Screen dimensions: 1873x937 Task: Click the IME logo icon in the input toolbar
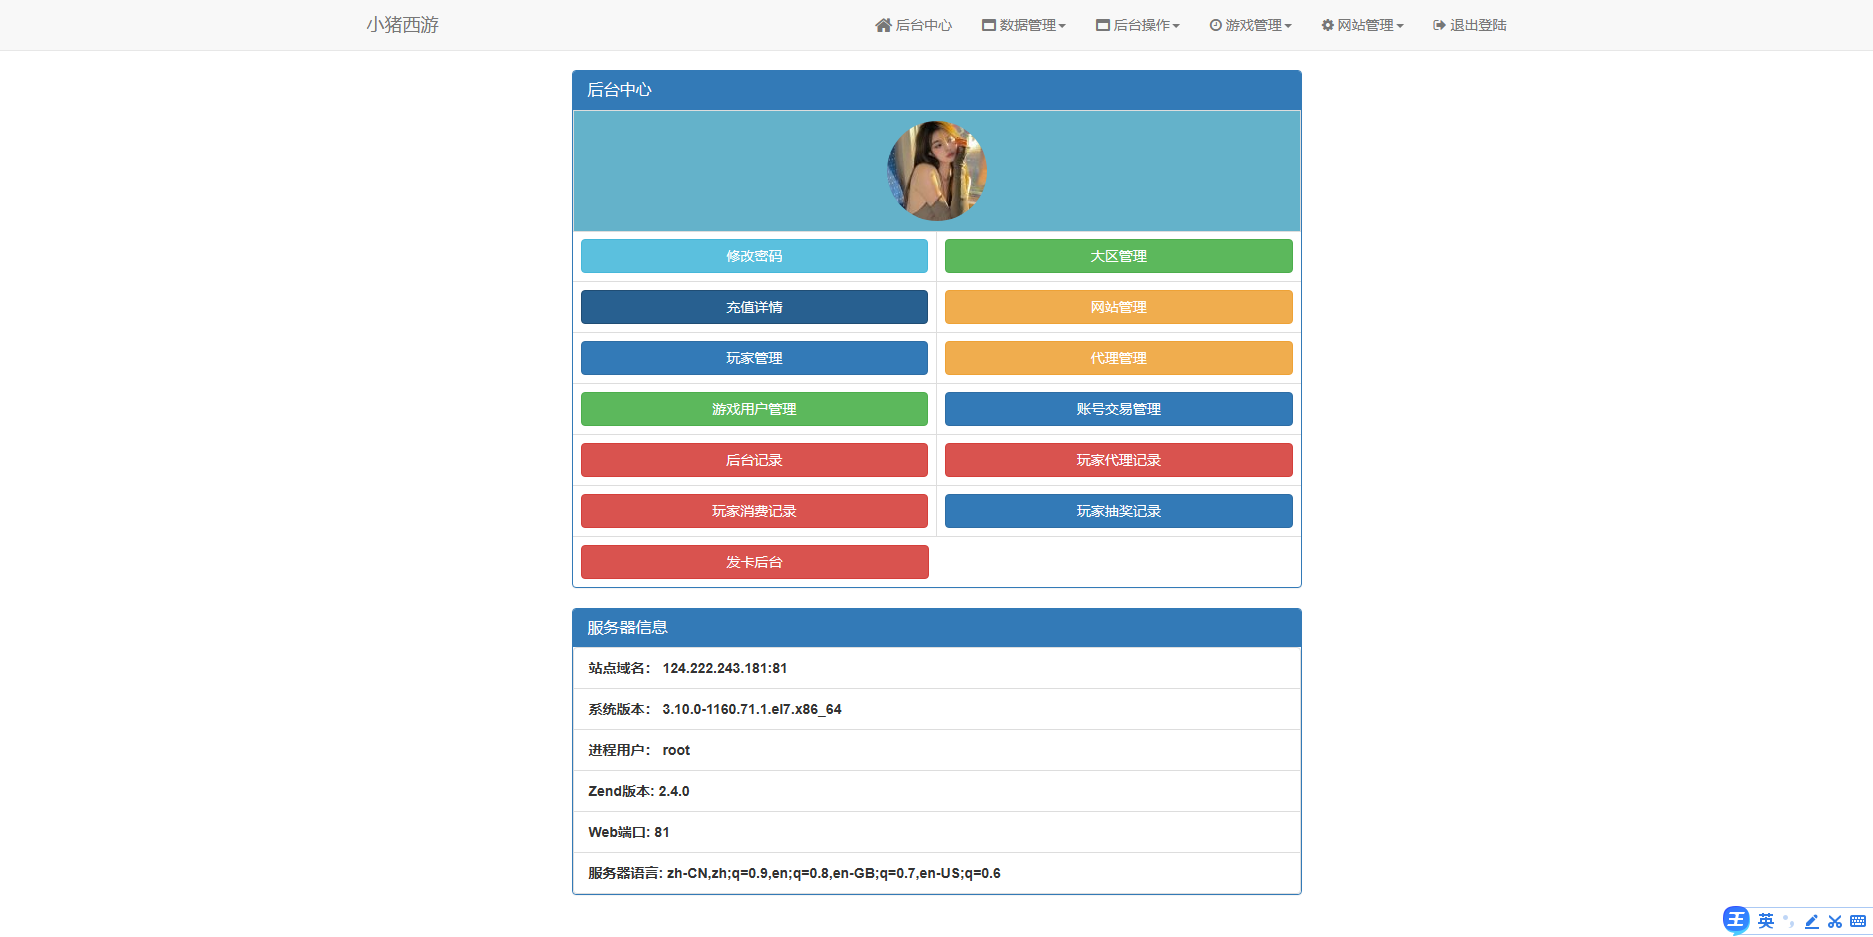tap(1736, 920)
